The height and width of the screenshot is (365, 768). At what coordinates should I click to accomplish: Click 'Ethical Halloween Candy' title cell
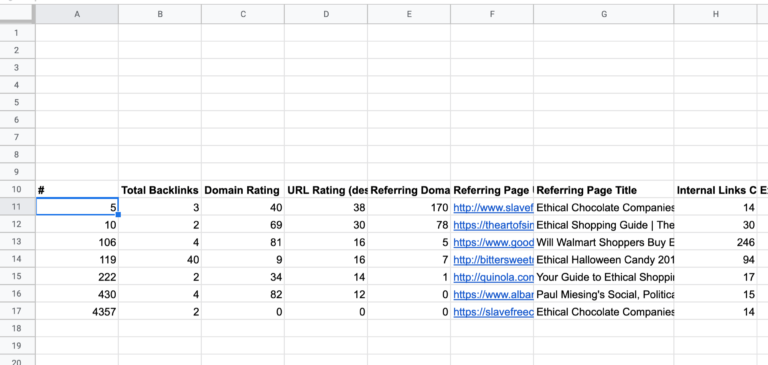click(x=604, y=260)
